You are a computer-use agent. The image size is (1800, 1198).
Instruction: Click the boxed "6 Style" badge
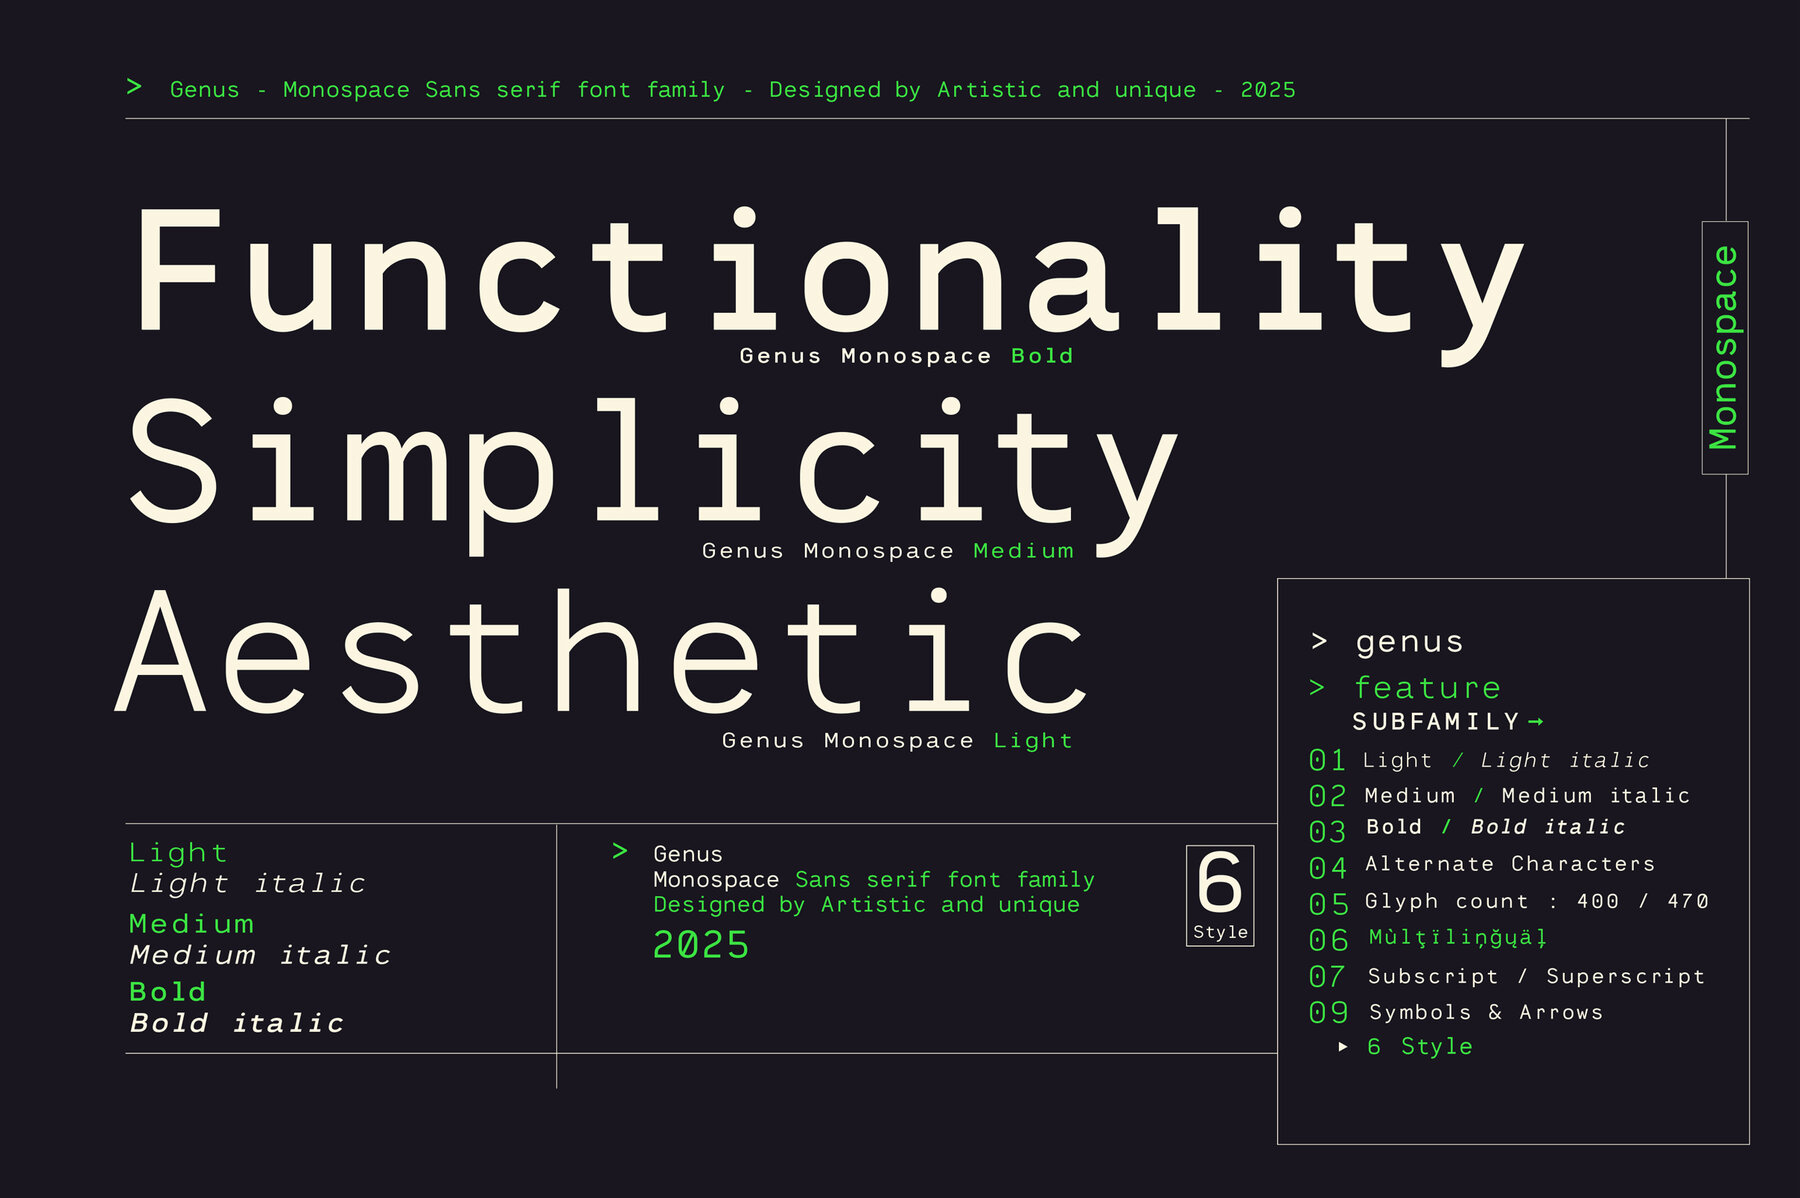tap(1219, 895)
